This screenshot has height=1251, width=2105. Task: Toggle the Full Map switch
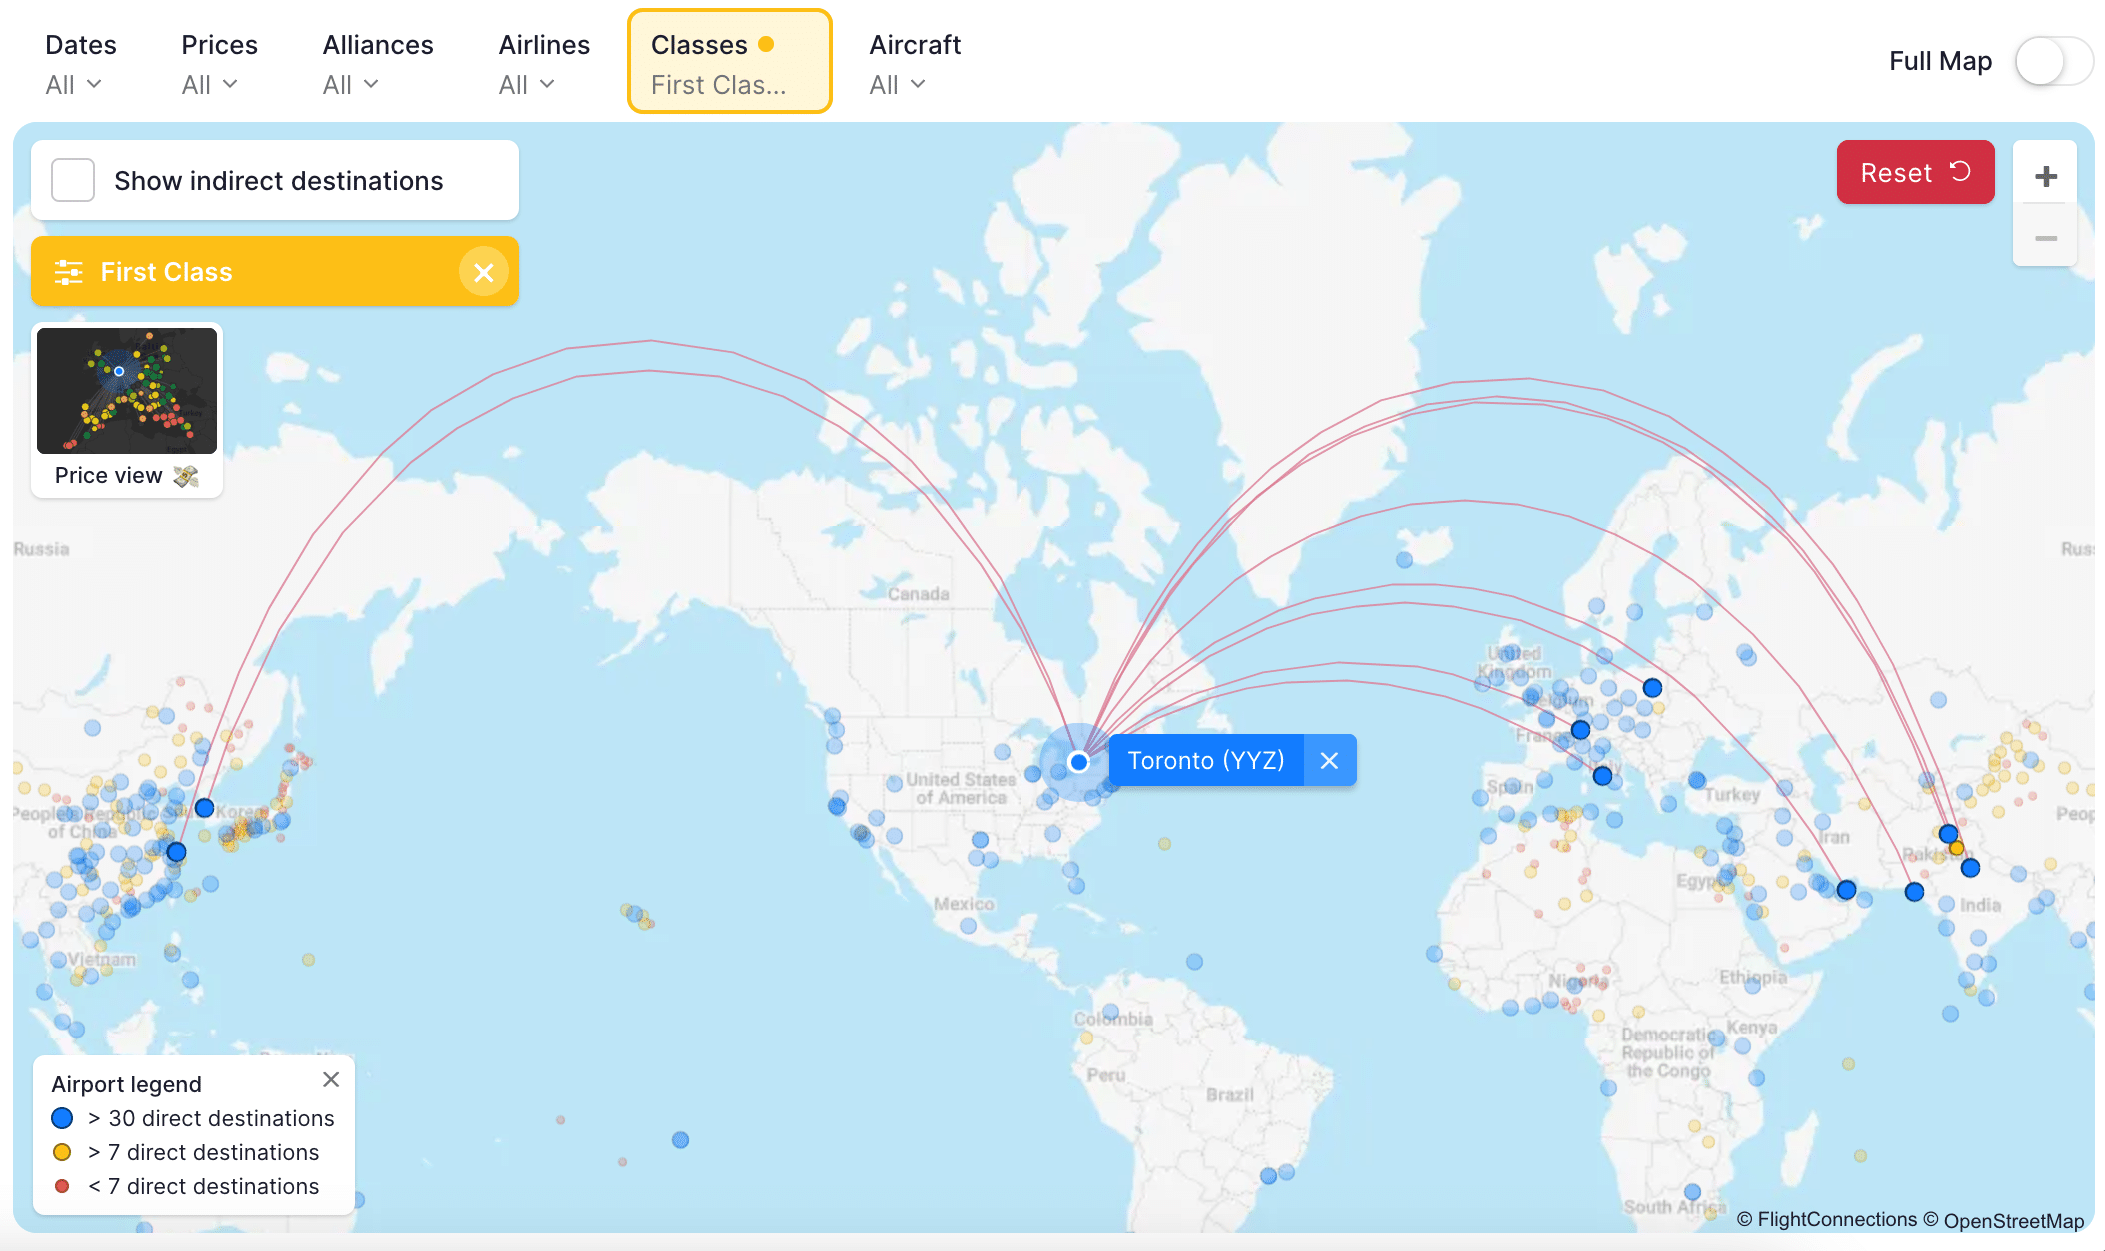(2053, 62)
